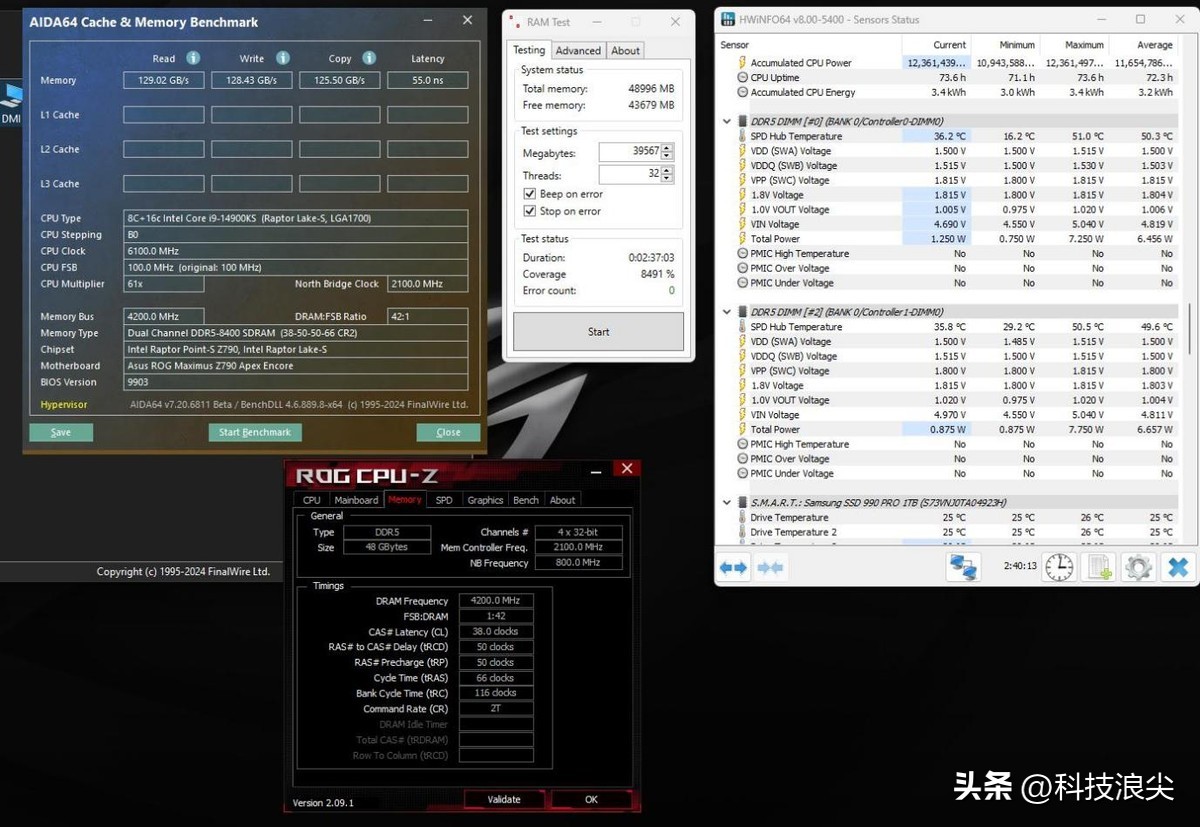1200x827 pixels.
Task: Collapse the DDR5 DIMM [#0] sensor group
Action: [x=726, y=121]
